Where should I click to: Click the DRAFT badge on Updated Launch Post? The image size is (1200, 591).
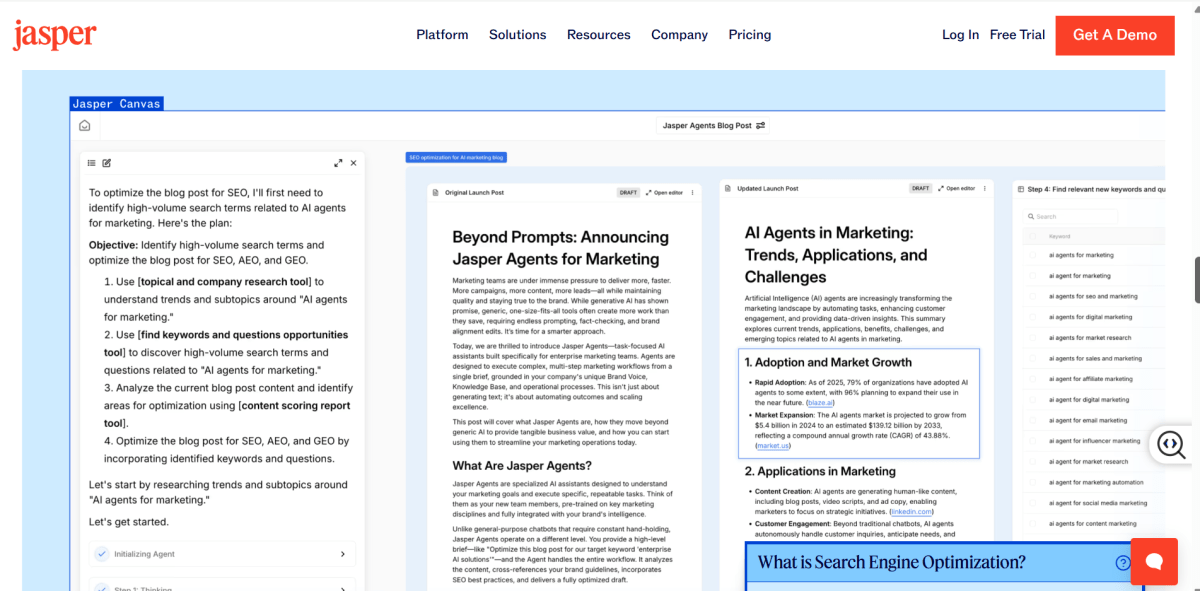[x=920, y=188]
